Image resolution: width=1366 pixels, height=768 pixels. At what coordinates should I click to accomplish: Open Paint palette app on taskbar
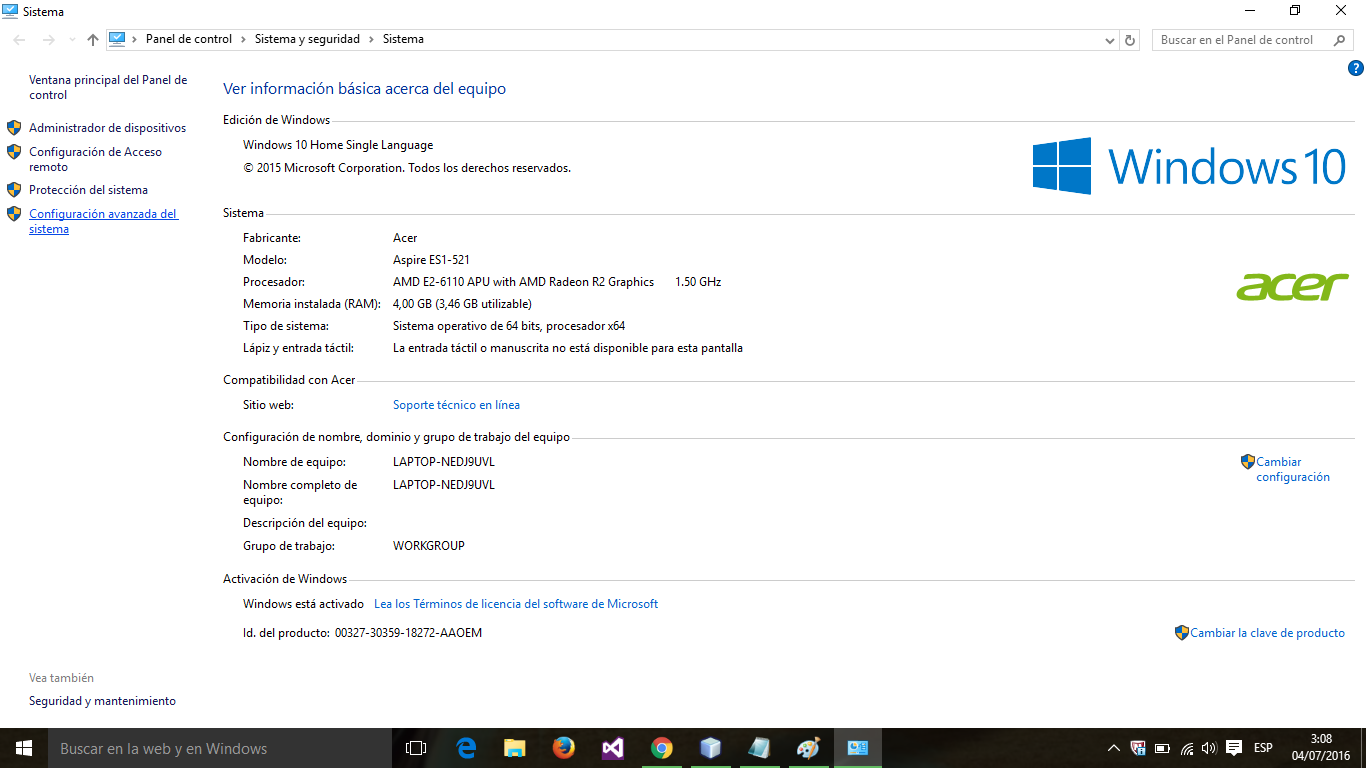coord(808,748)
